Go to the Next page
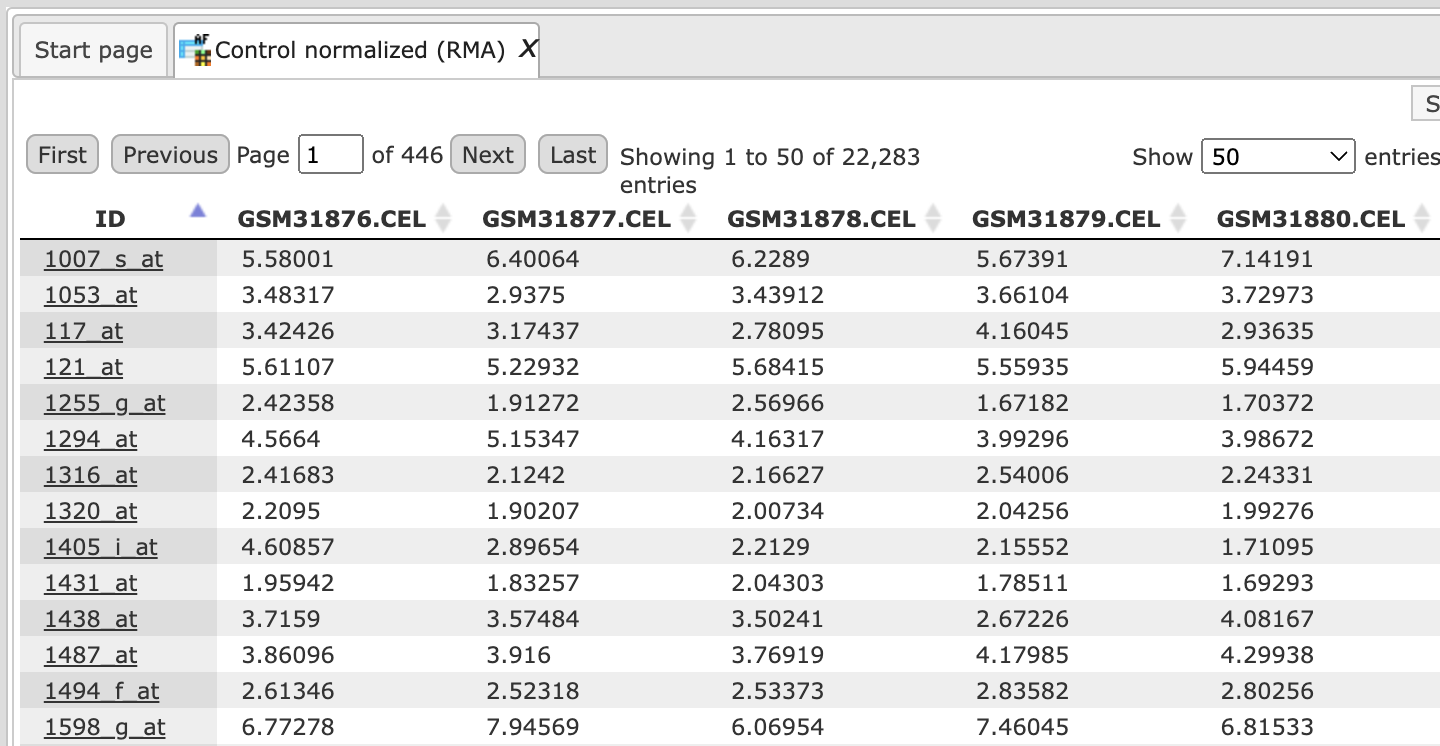The height and width of the screenshot is (746, 1440). pos(488,155)
